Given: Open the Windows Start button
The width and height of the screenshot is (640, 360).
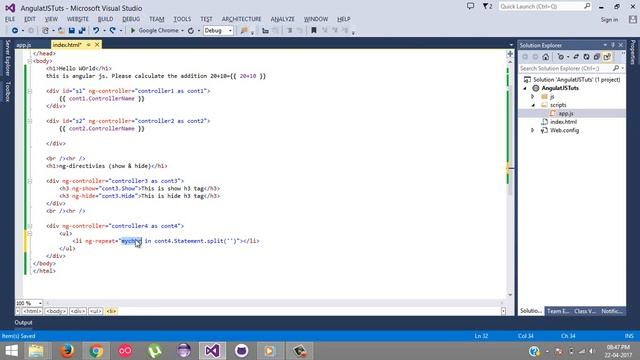Looking at the screenshot, I should click(11, 351).
